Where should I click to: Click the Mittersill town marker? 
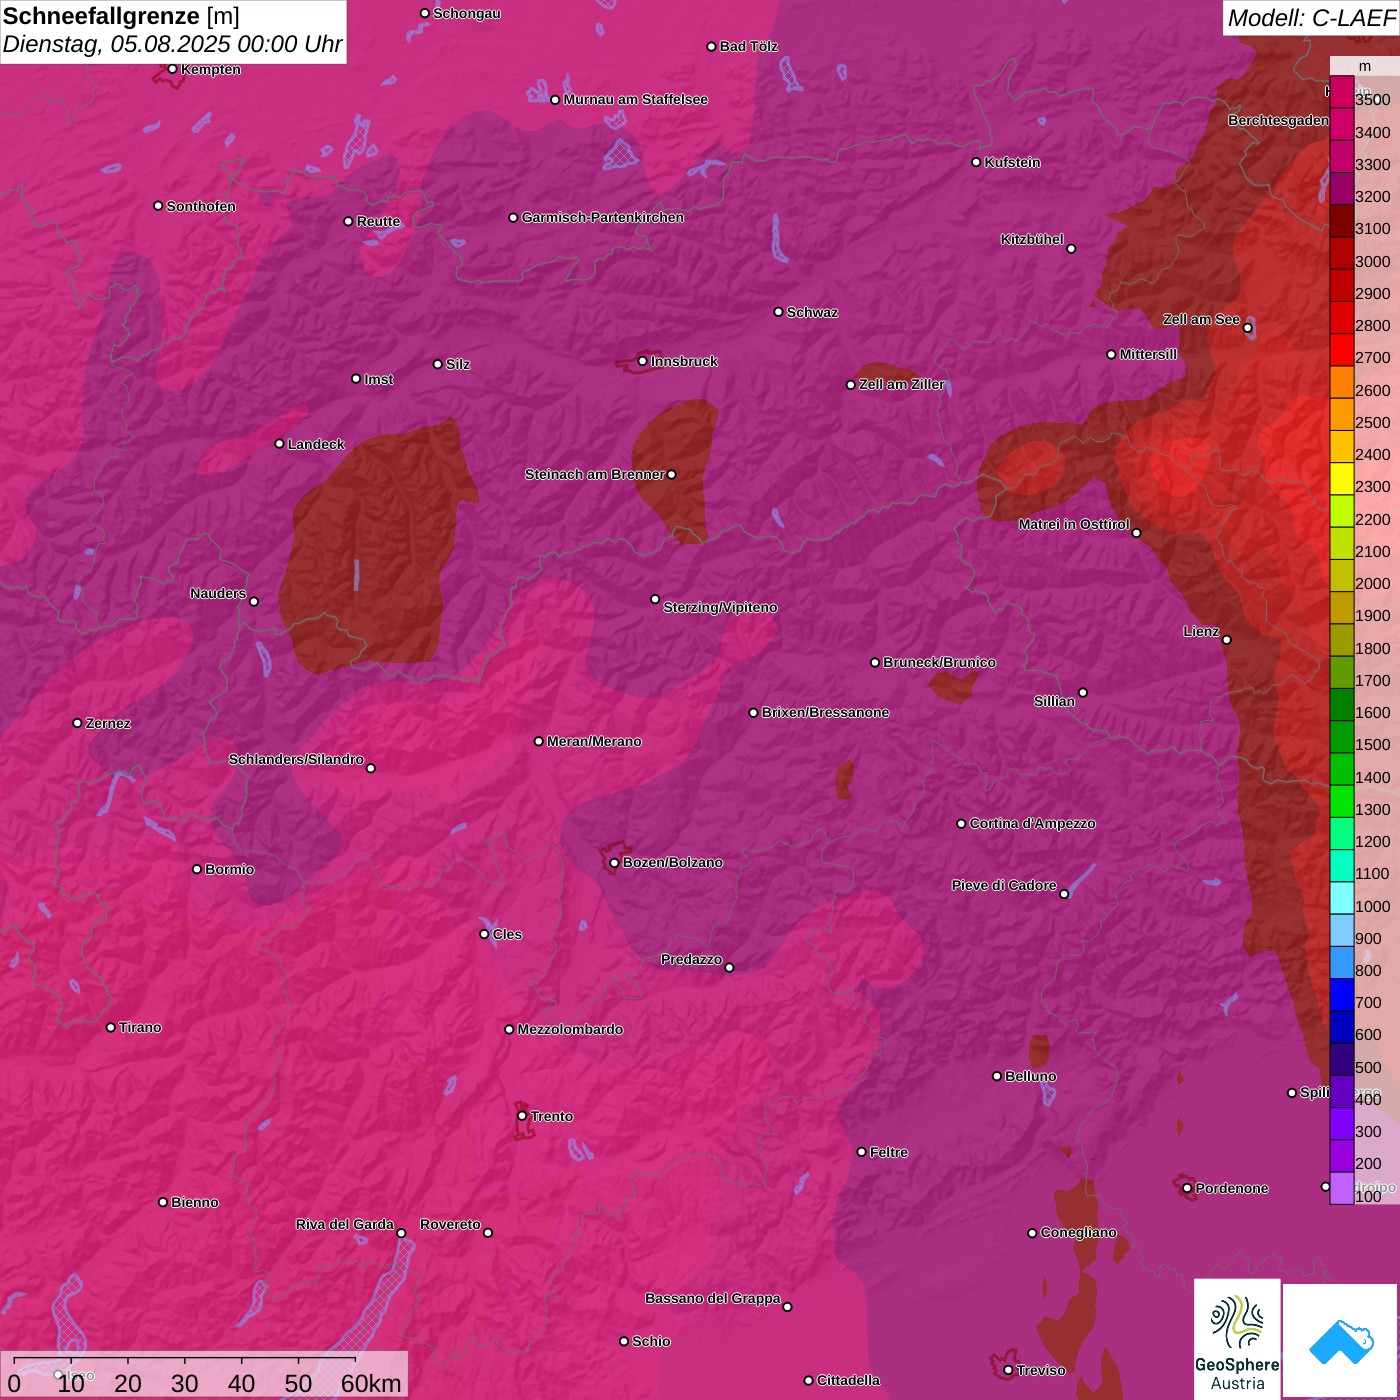click(x=1111, y=354)
